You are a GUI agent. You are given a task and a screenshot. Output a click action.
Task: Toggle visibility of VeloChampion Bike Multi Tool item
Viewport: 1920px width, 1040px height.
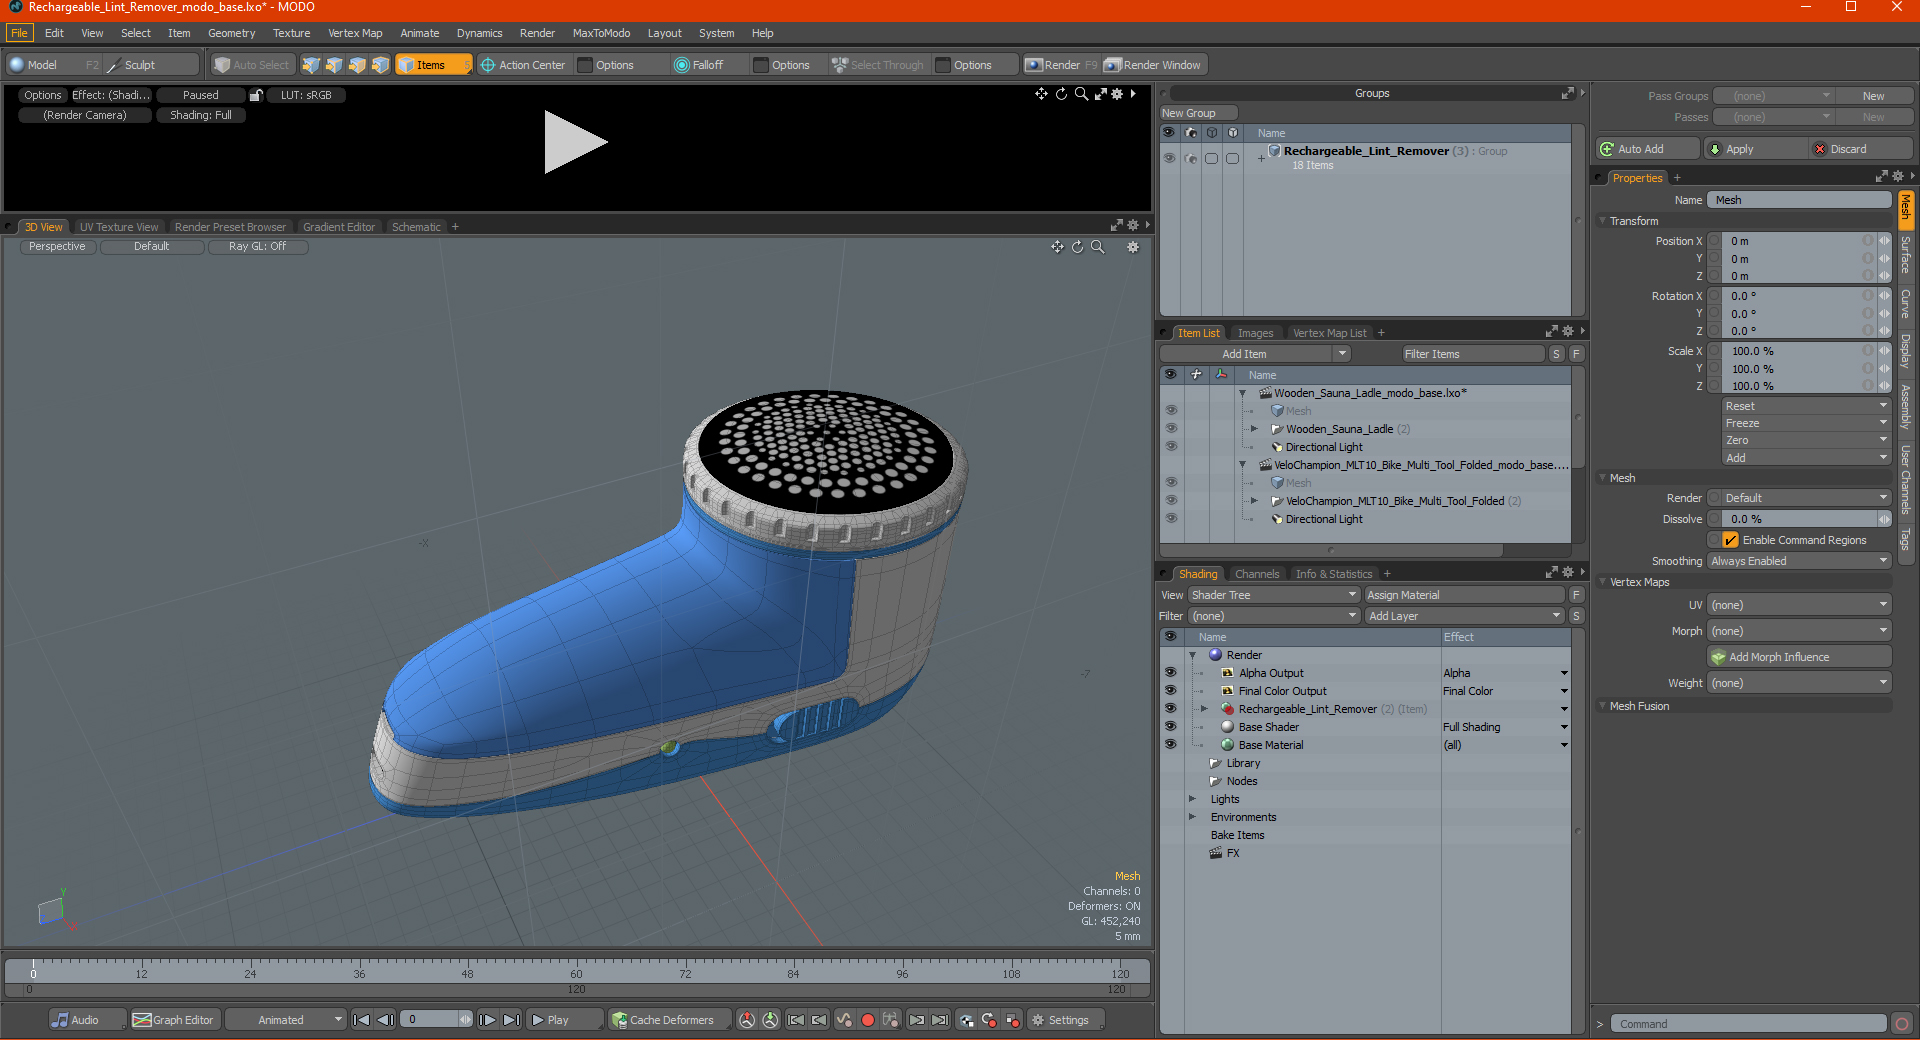[x=1170, y=501]
